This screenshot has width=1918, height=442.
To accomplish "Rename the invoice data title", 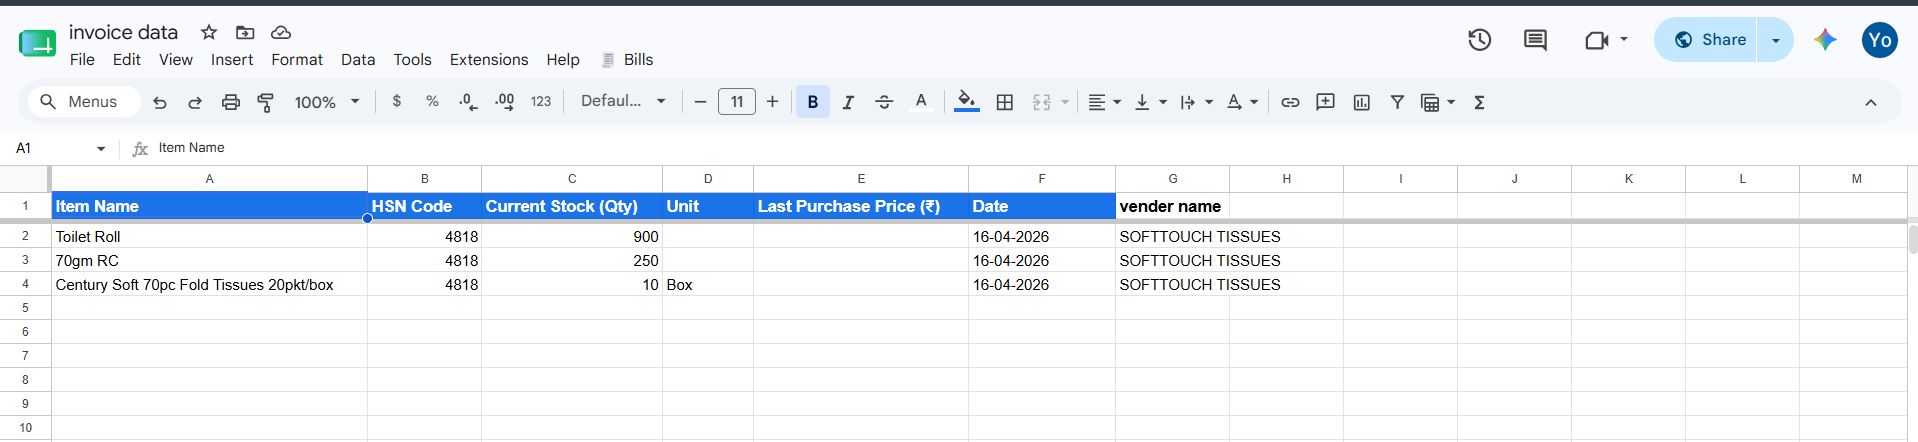I will [x=123, y=32].
